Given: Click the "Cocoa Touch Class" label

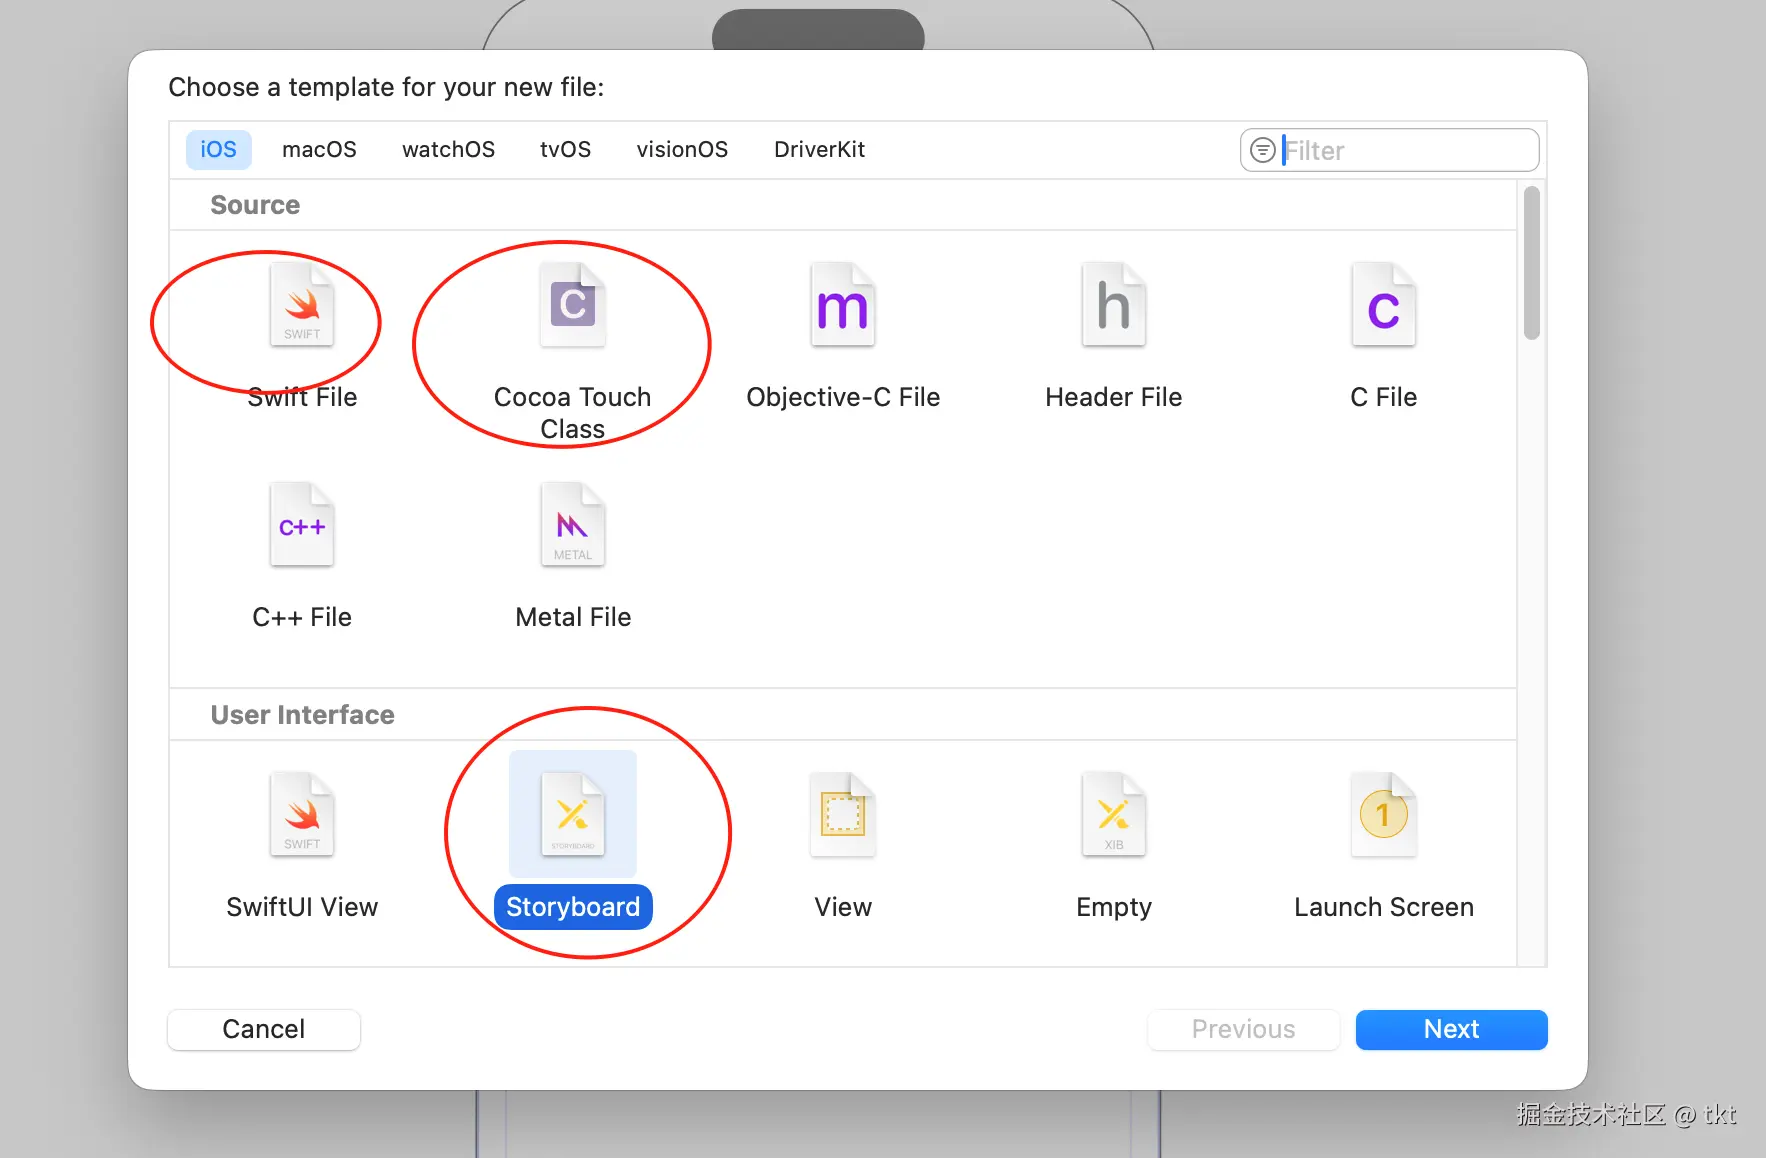Looking at the screenshot, I should (x=573, y=413).
